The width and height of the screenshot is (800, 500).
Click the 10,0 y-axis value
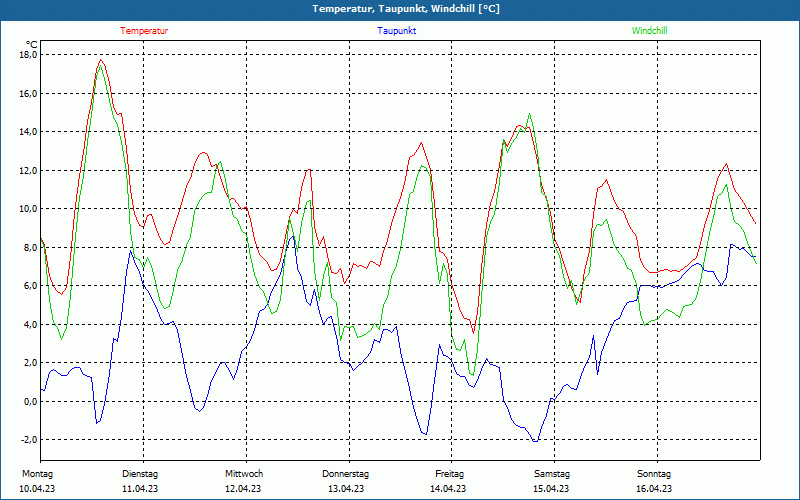click(x=28, y=209)
